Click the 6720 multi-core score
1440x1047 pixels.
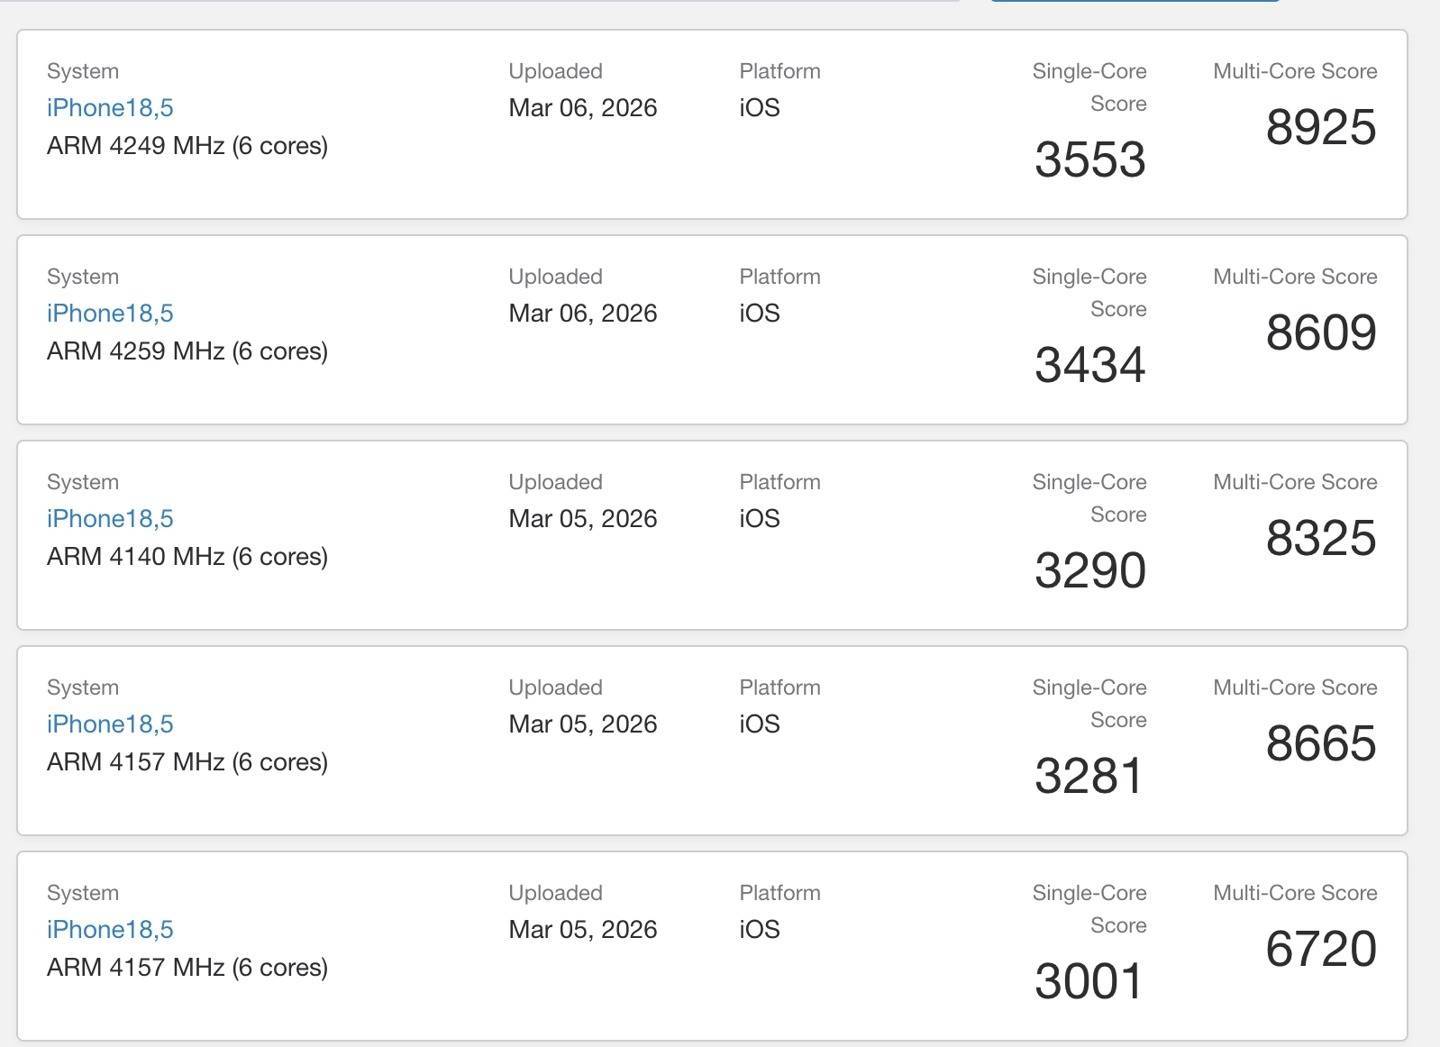tap(1320, 949)
